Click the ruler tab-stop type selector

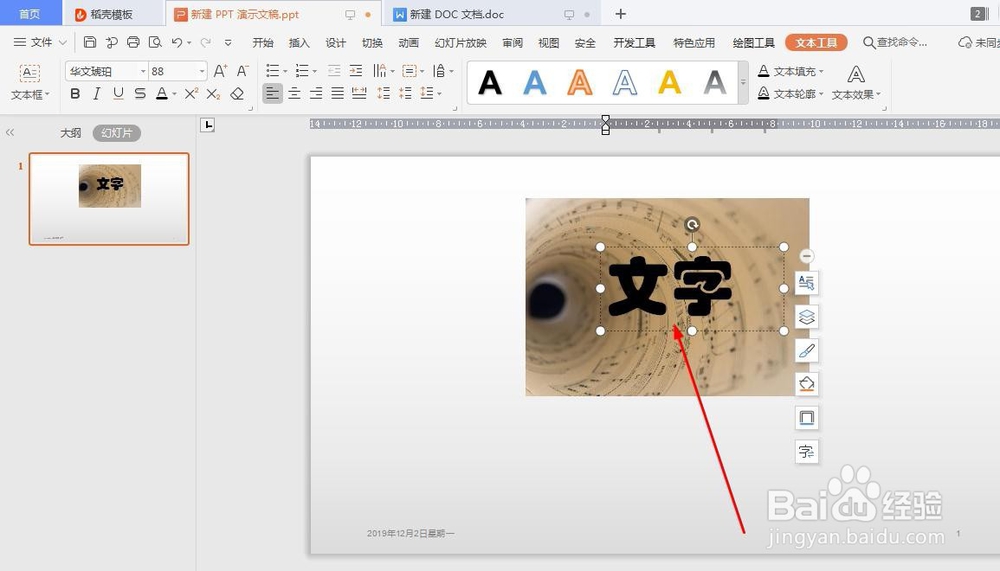tap(207, 125)
